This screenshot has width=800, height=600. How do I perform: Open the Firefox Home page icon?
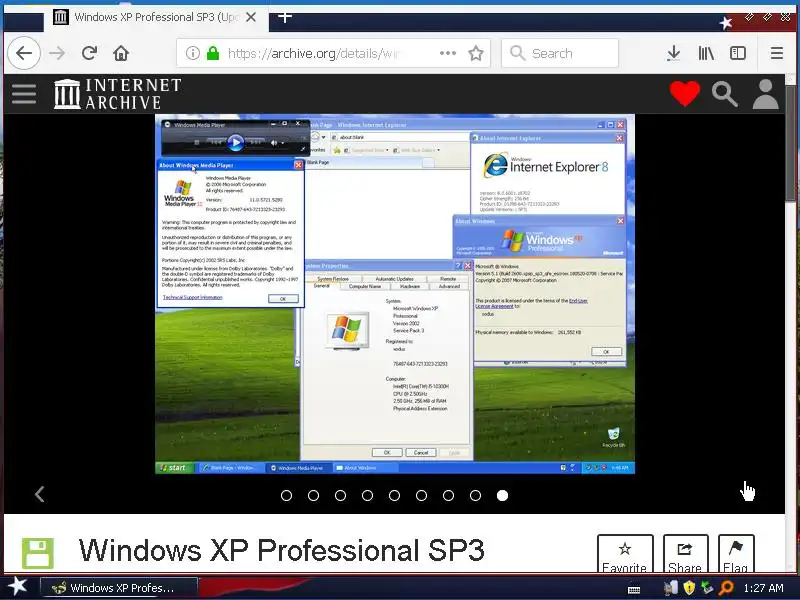[x=121, y=53]
